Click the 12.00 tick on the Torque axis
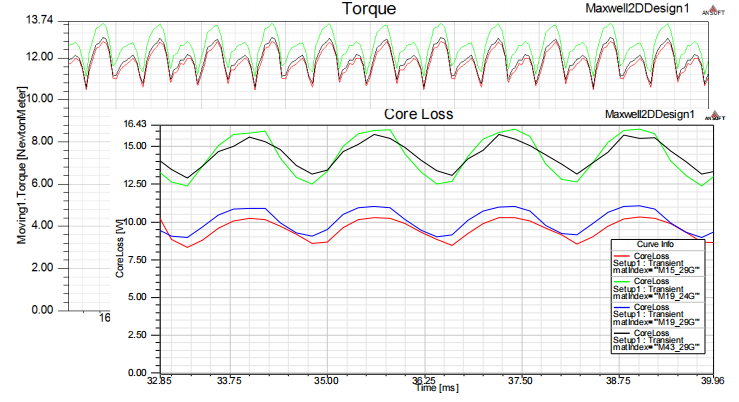The height and width of the screenshot is (402, 739). coord(40,57)
